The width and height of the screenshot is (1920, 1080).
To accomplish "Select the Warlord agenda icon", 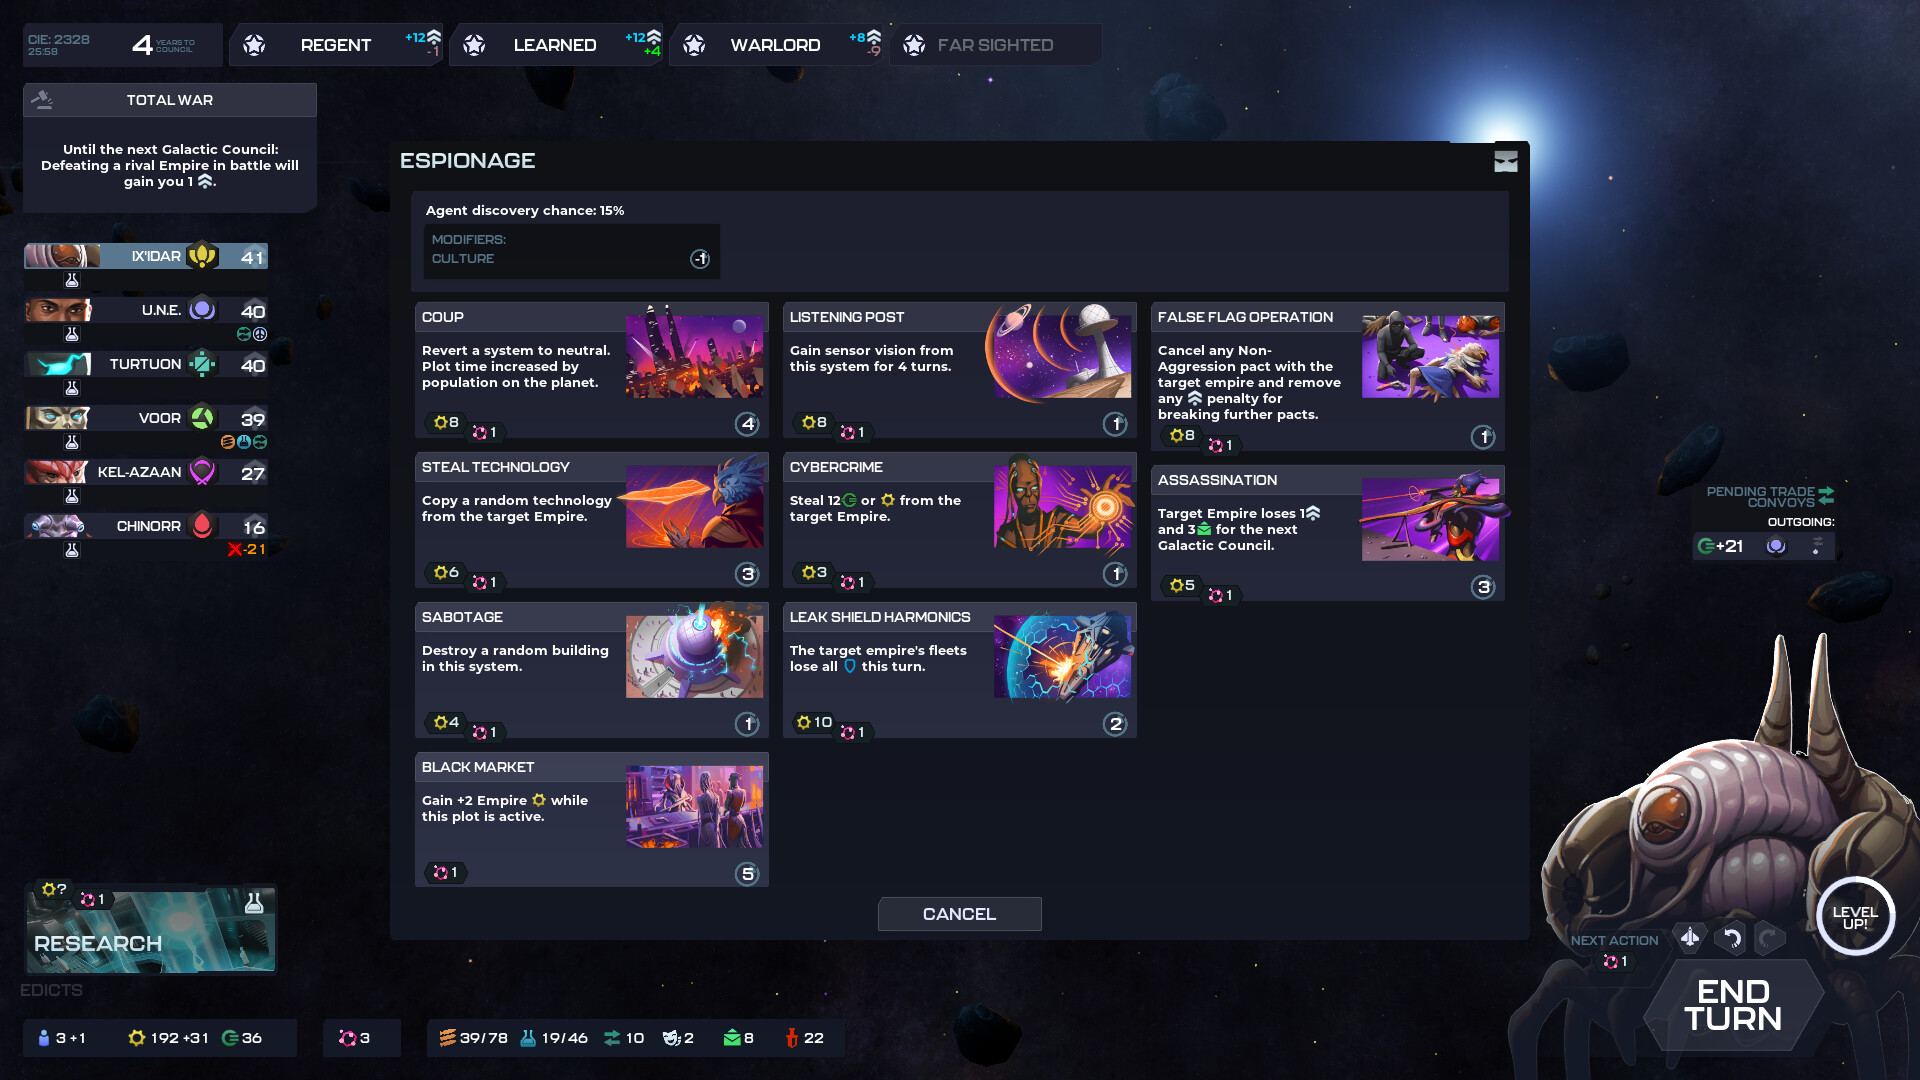I will pos(692,44).
